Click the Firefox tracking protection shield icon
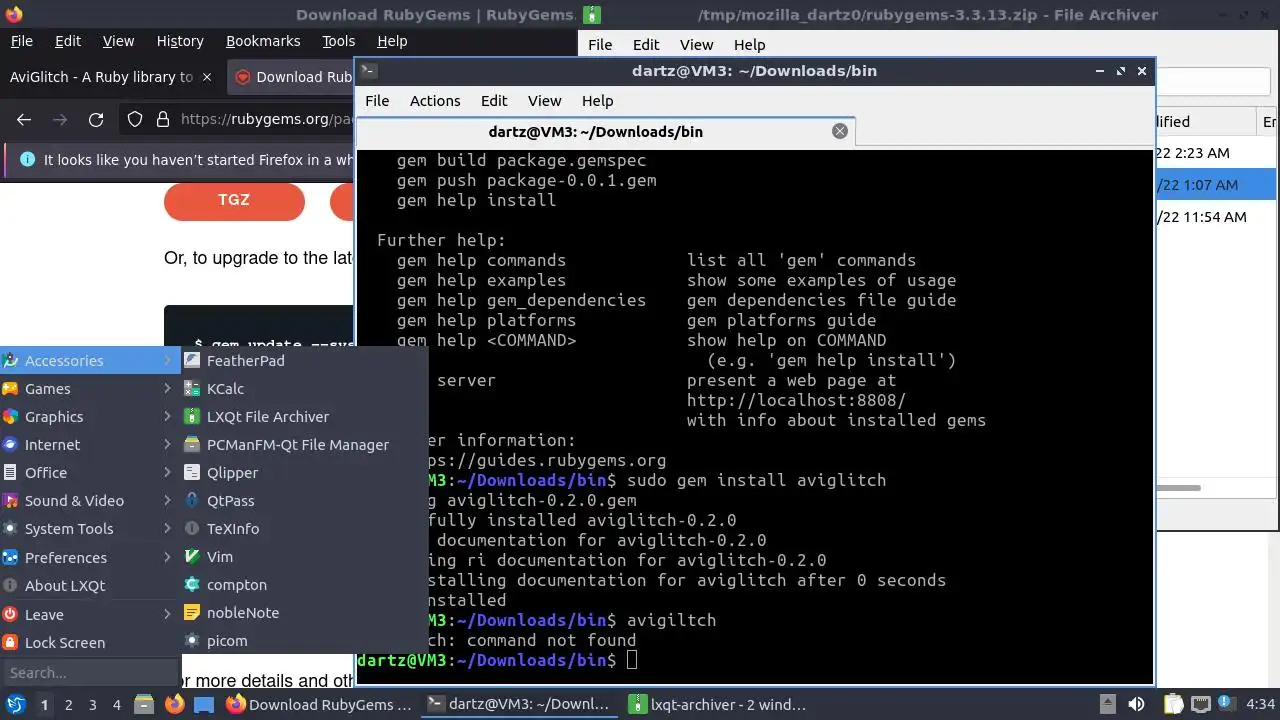 tap(135, 120)
